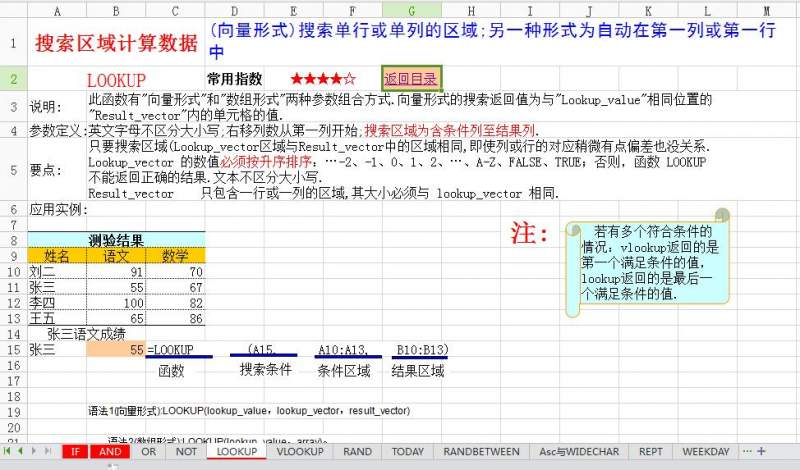This screenshot has height=470, width=800.
Task: Select row 10 header
Action: coord(13,272)
